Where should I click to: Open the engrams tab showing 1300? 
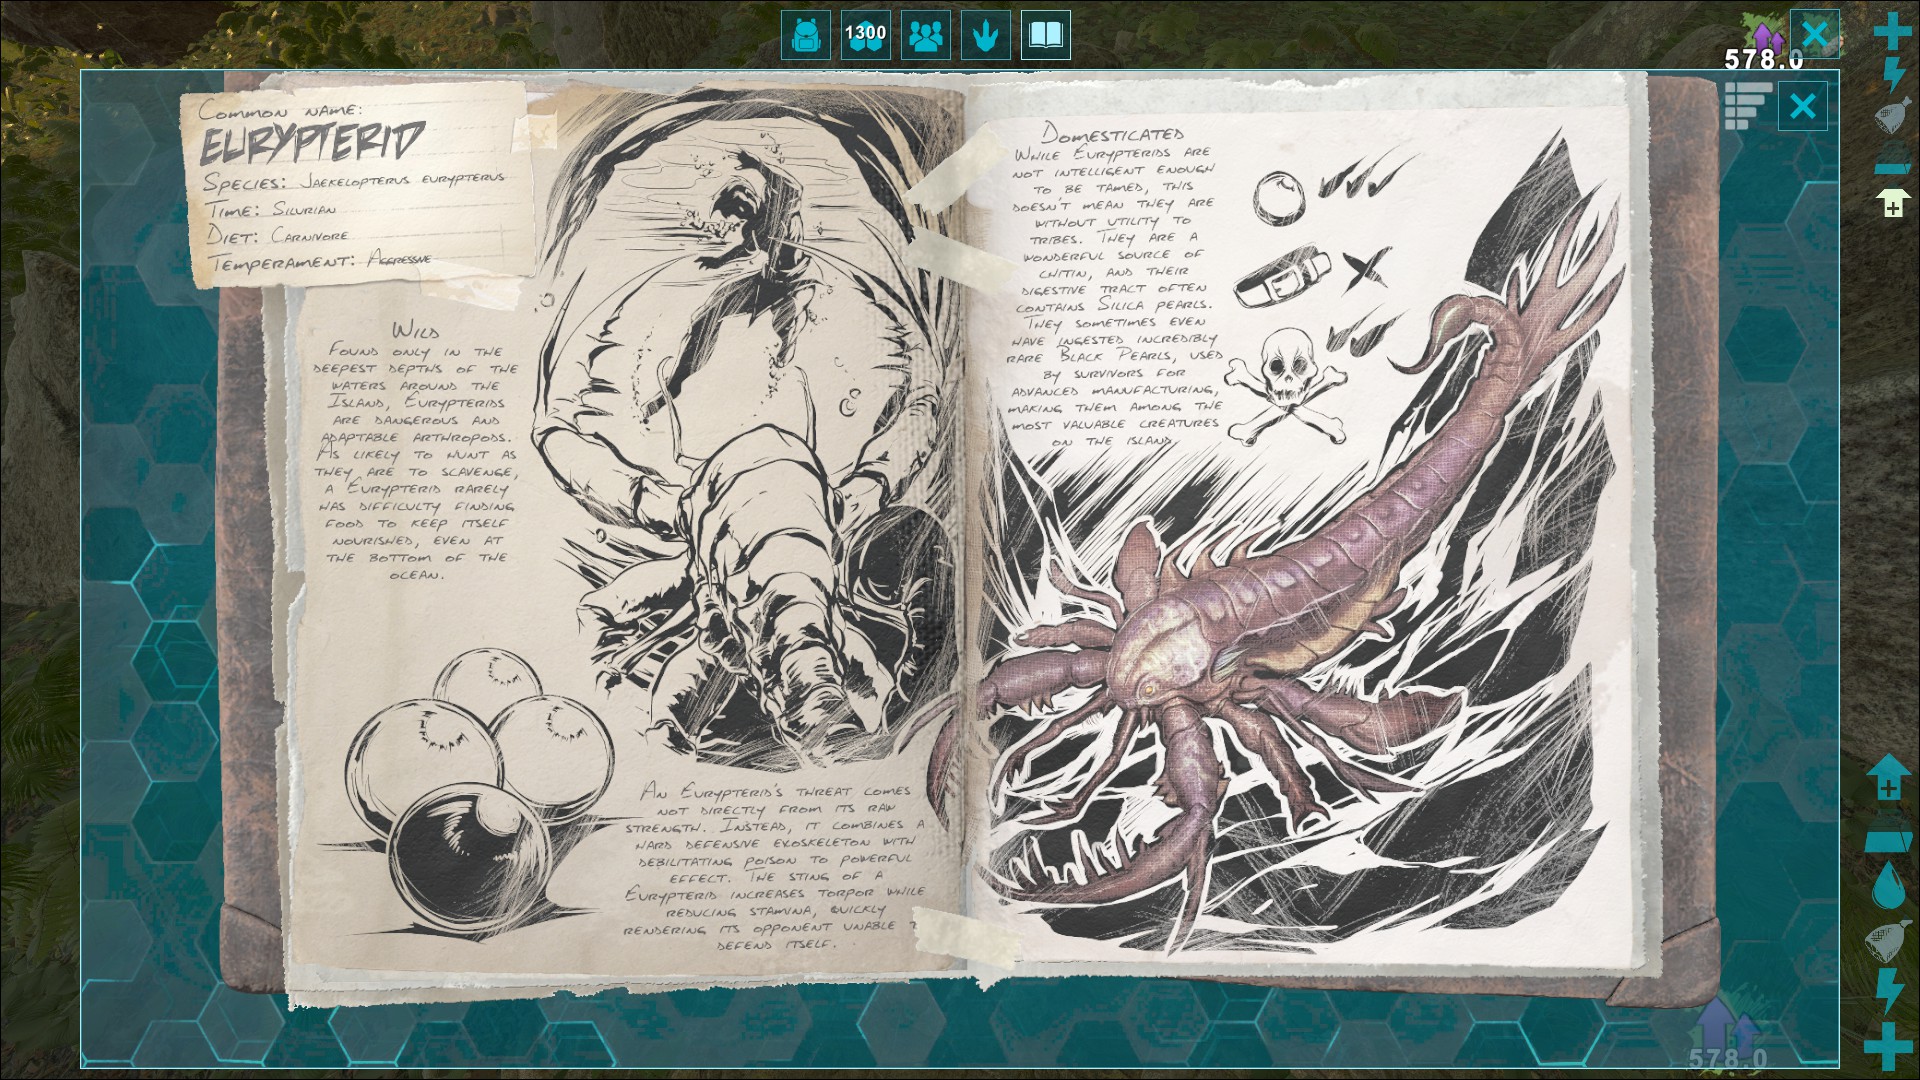point(865,36)
